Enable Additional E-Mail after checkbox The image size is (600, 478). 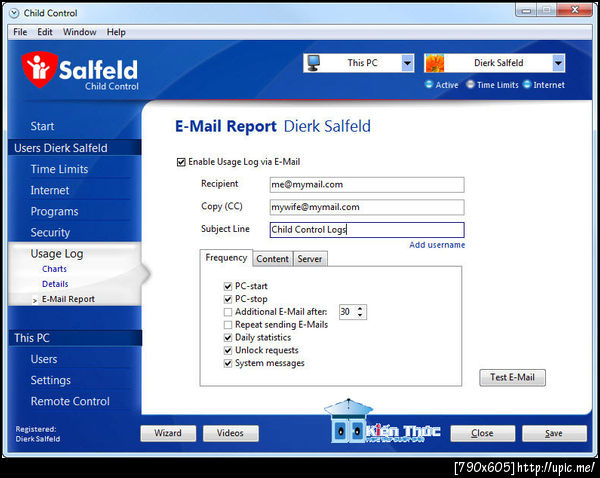[x=228, y=312]
